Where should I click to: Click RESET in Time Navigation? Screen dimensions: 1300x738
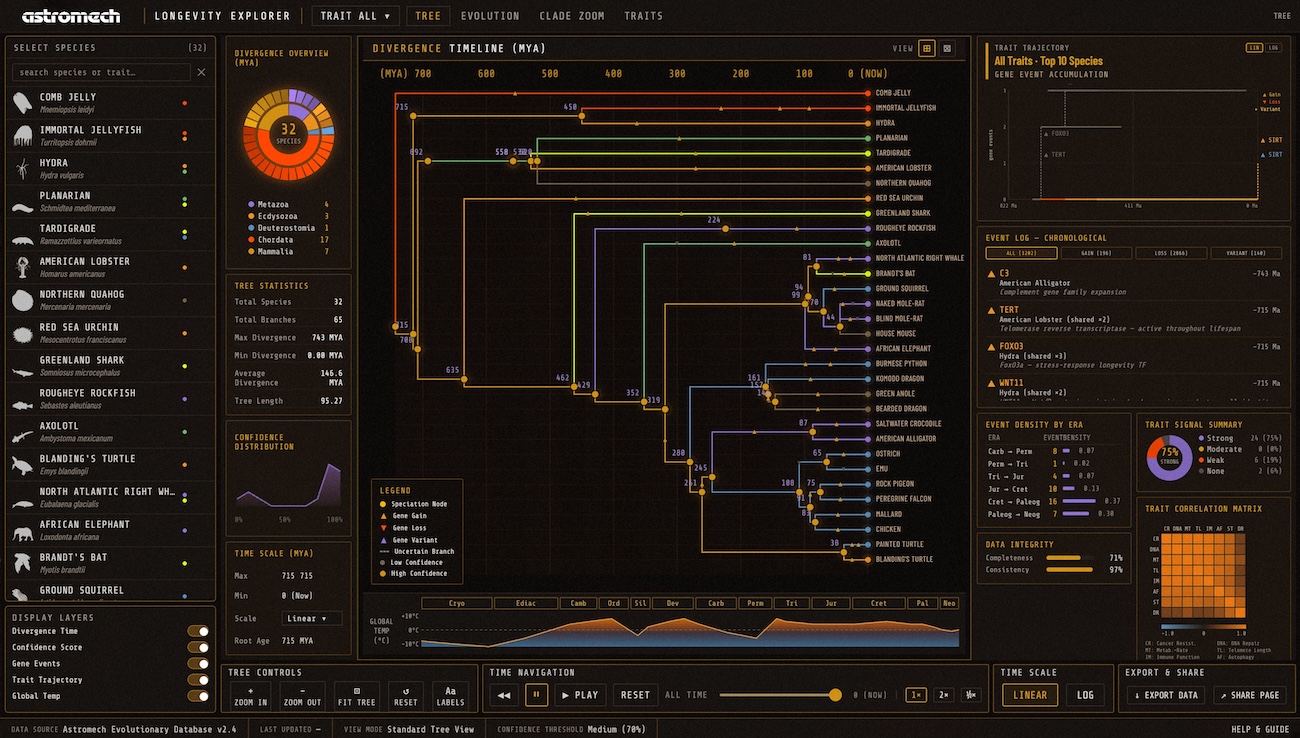(635, 695)
